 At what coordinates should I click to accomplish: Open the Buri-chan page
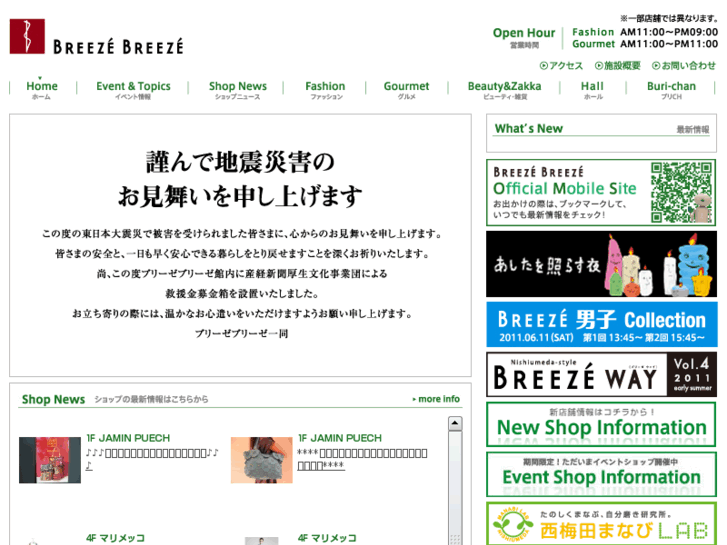671,89
